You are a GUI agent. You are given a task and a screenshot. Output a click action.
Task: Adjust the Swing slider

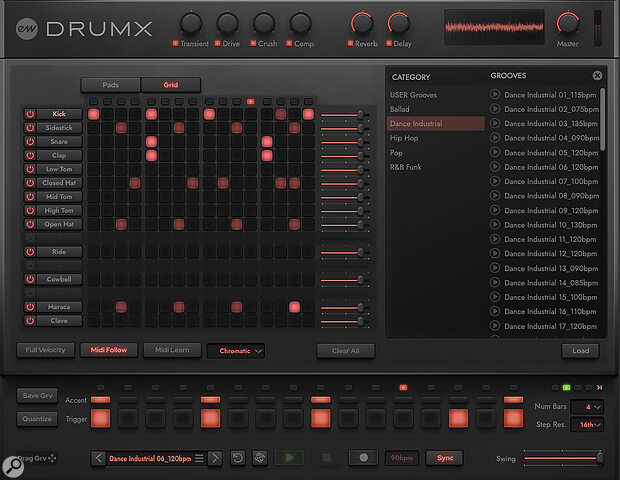pos(563,458)
